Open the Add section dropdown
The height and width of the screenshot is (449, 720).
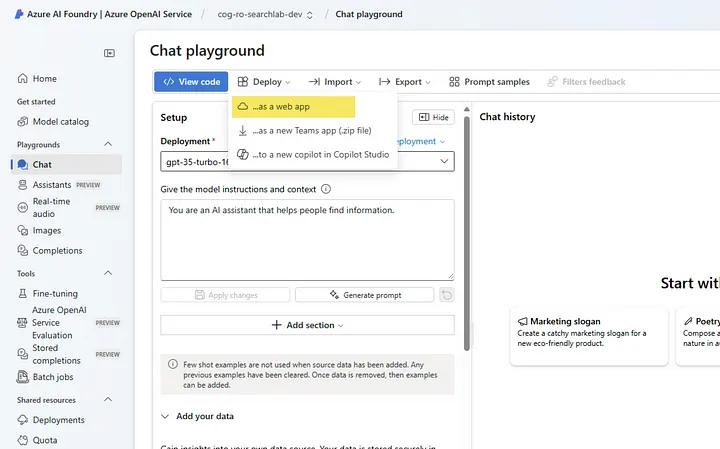307,325
